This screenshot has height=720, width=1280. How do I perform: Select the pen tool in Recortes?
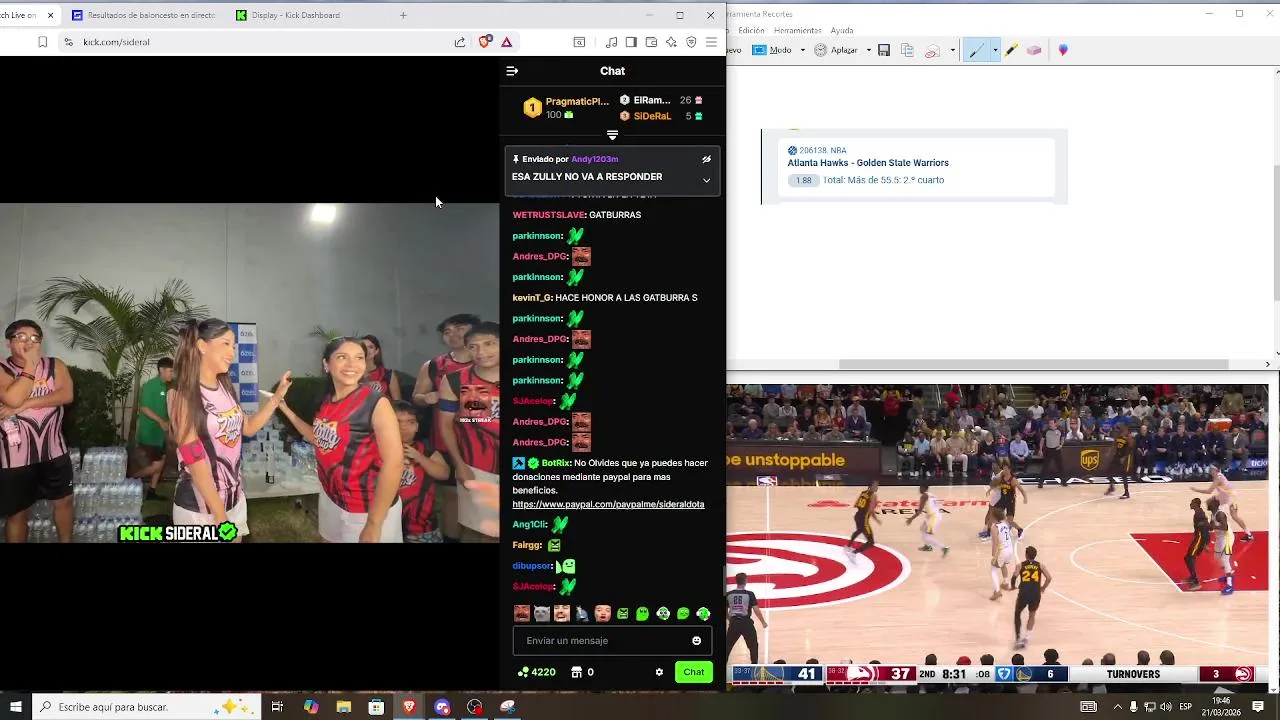(x=977, y=50)
